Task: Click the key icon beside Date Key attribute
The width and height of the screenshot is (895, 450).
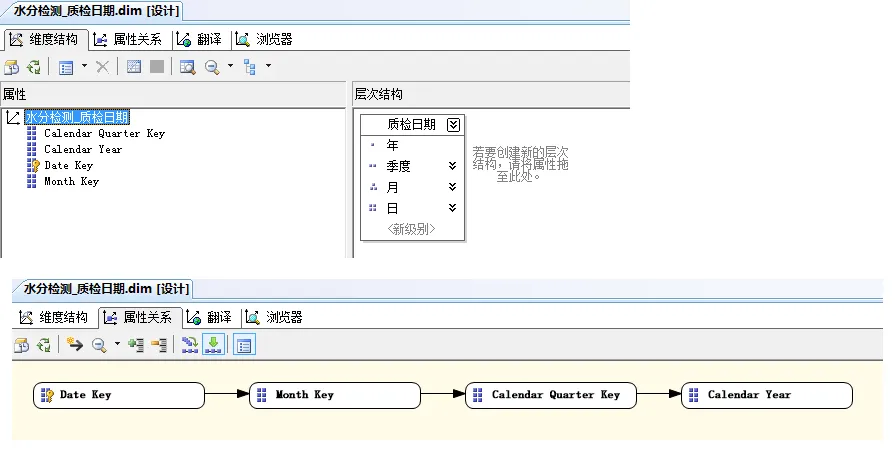Action: click(33, 166)
